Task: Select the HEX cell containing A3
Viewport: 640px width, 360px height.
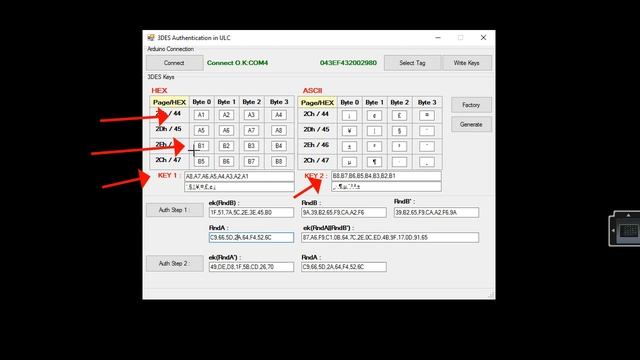Action: 251,115
